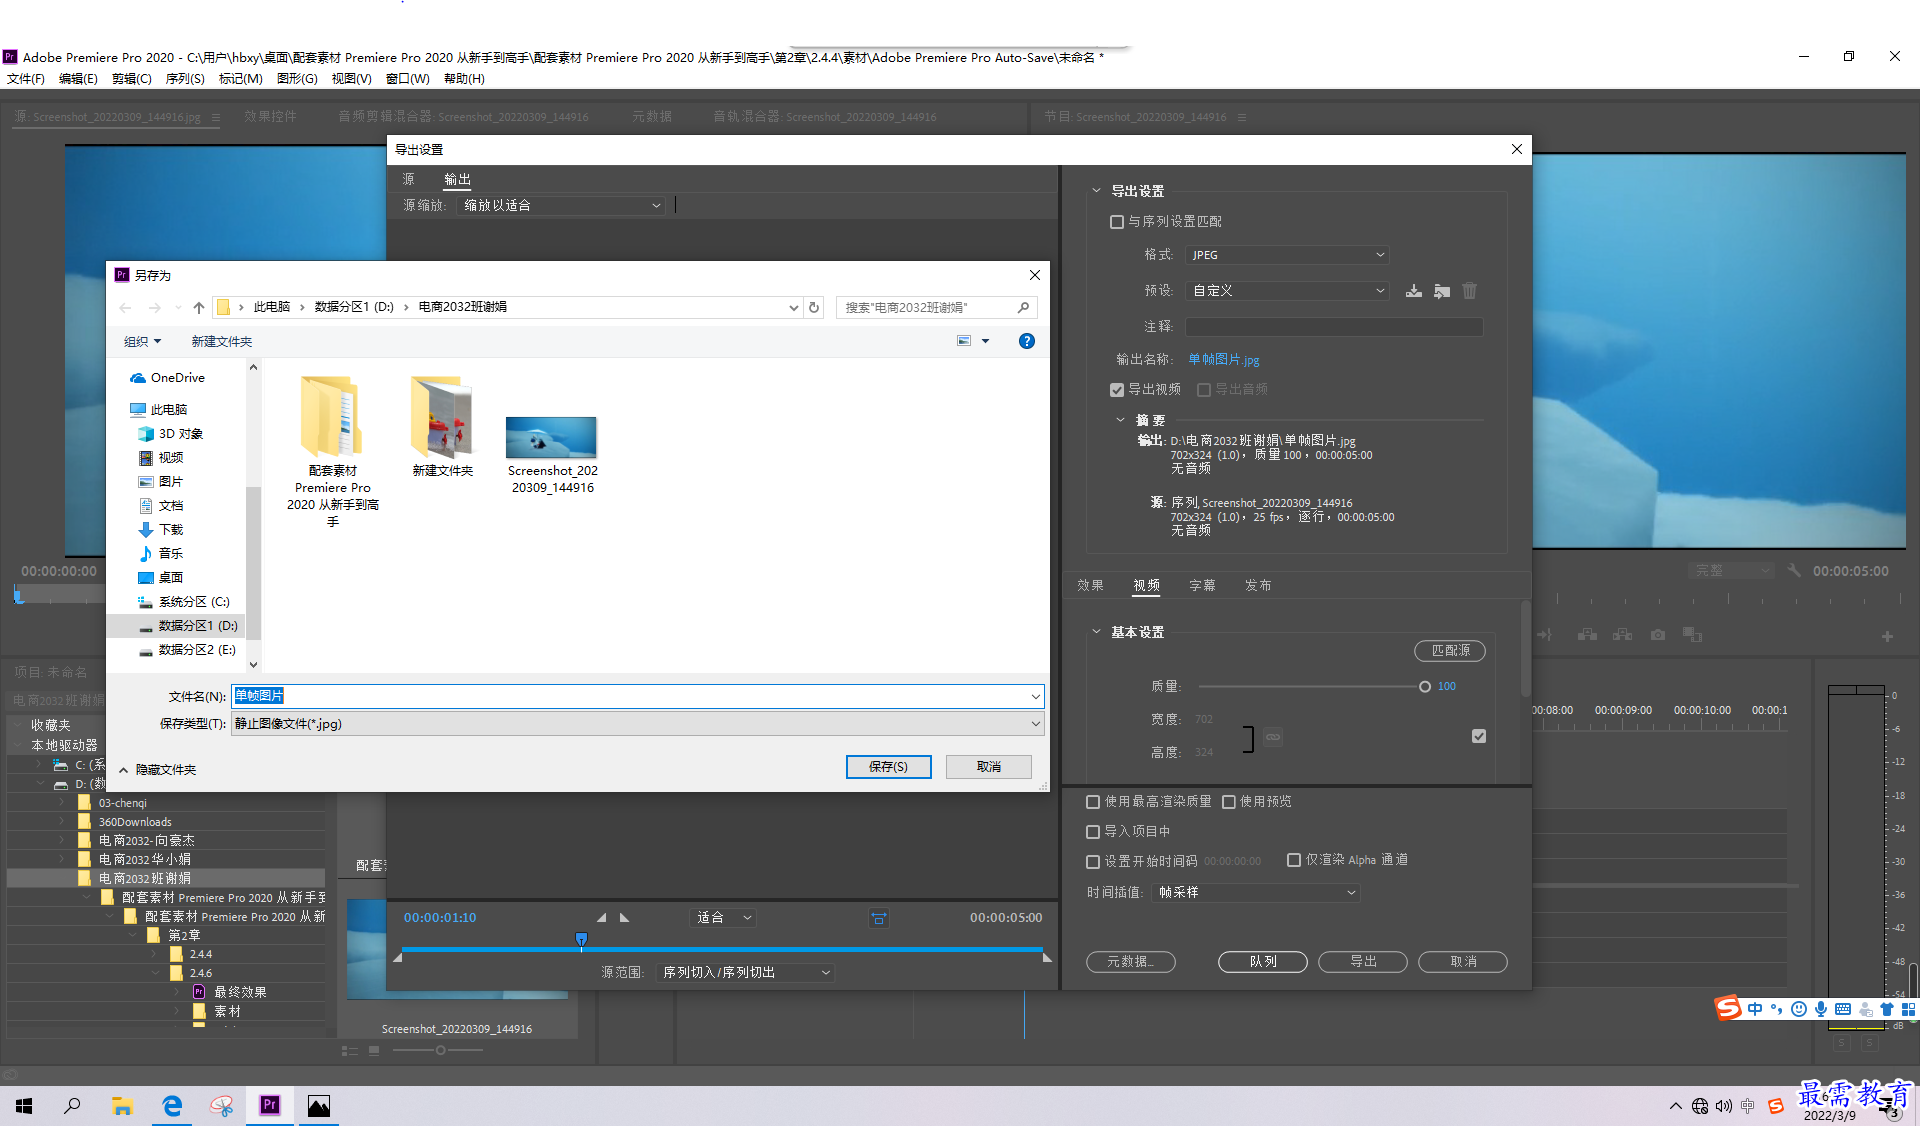Click the output name link
1920x1126 pixels.
pyautogui.click(x=1224, y=360)
